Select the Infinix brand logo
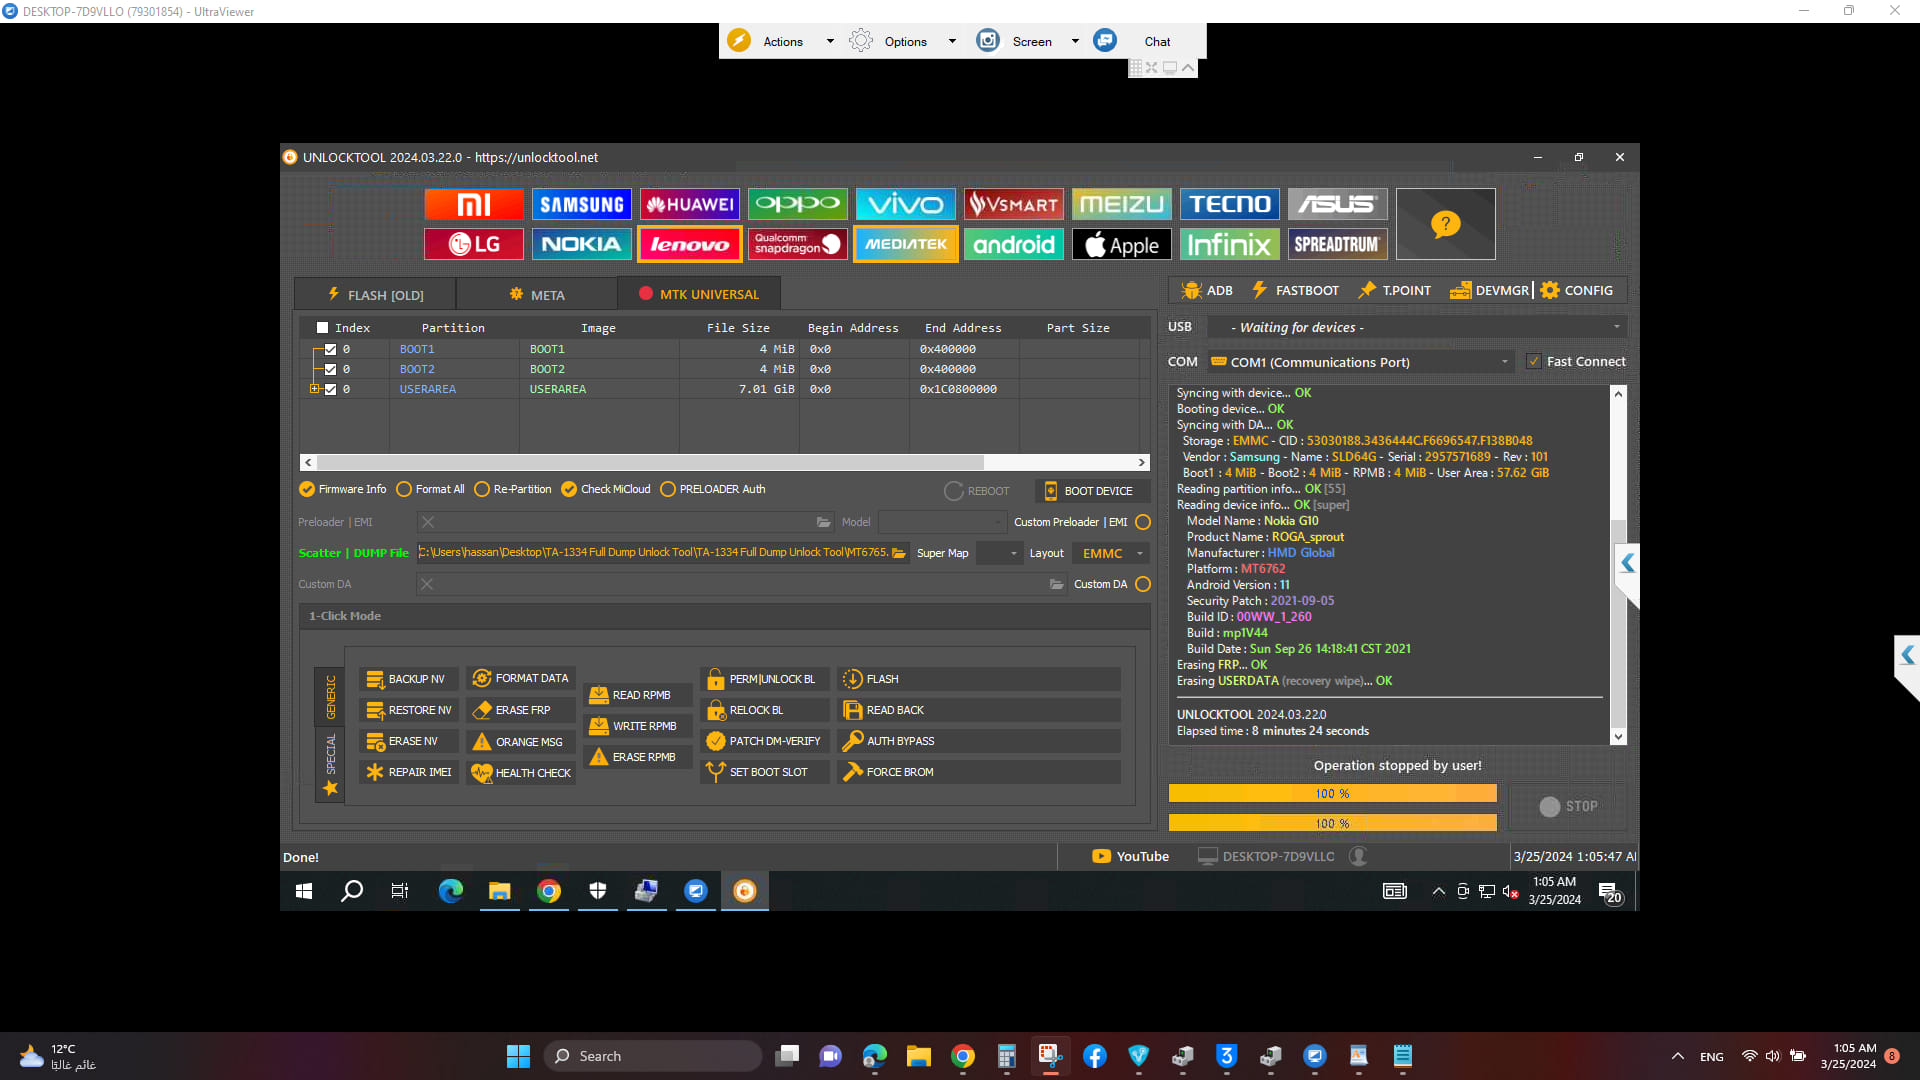 (x=1230, y=244)
